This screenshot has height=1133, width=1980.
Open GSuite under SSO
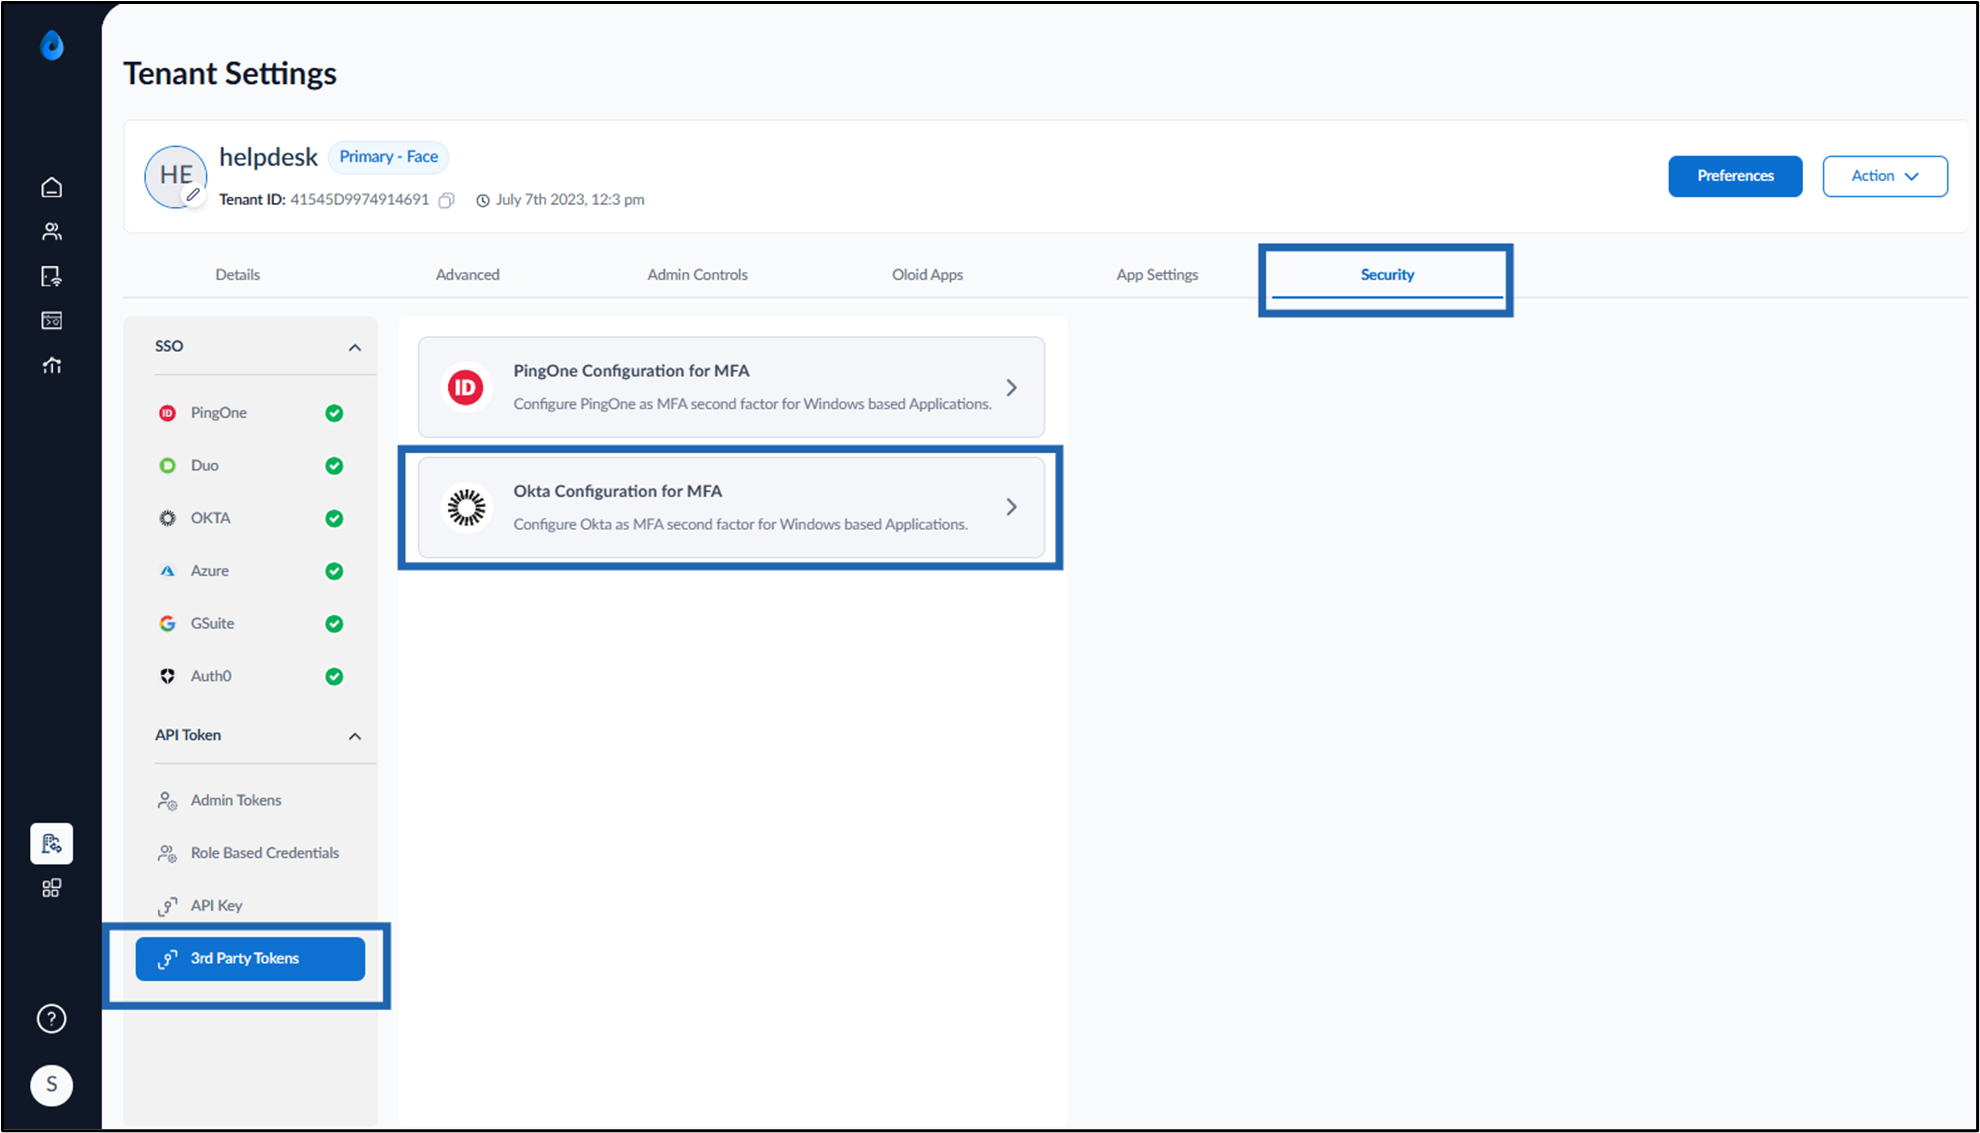click(250, 624)
